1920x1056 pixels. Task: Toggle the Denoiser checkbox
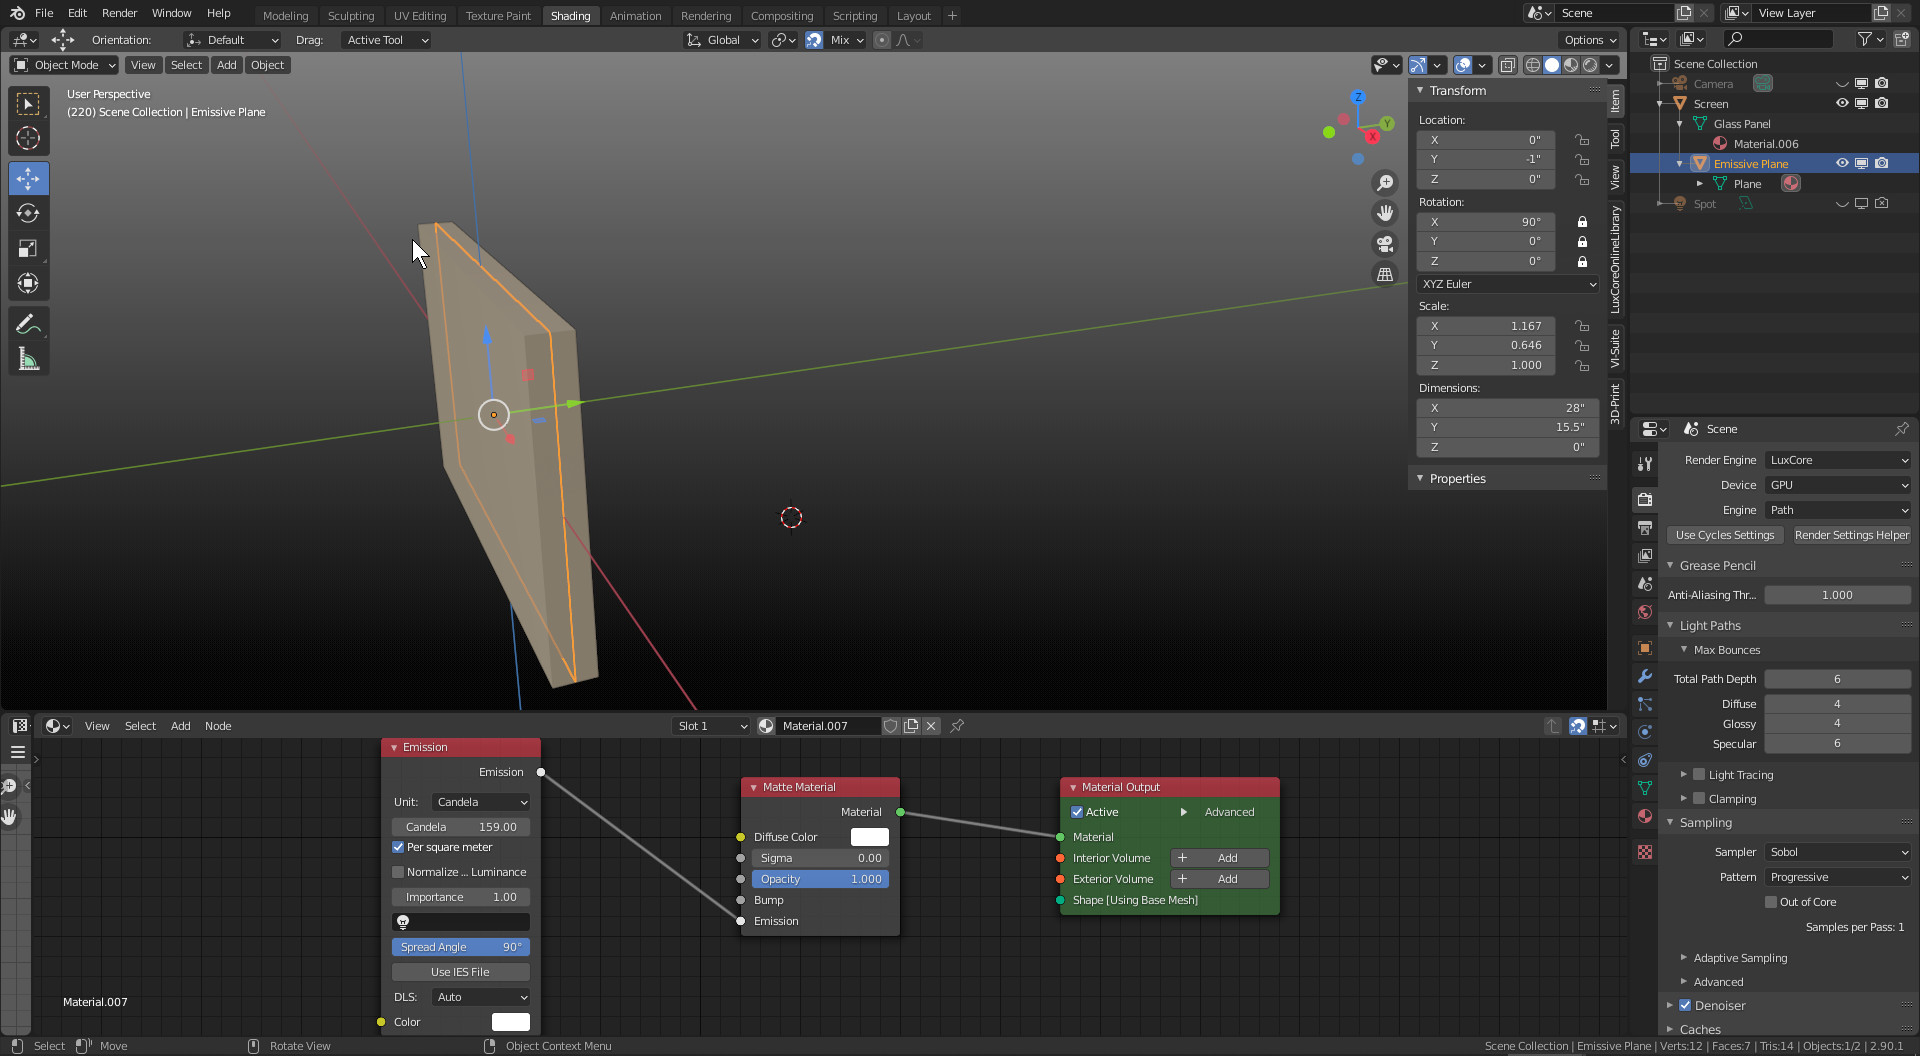coord(1685,1005)
